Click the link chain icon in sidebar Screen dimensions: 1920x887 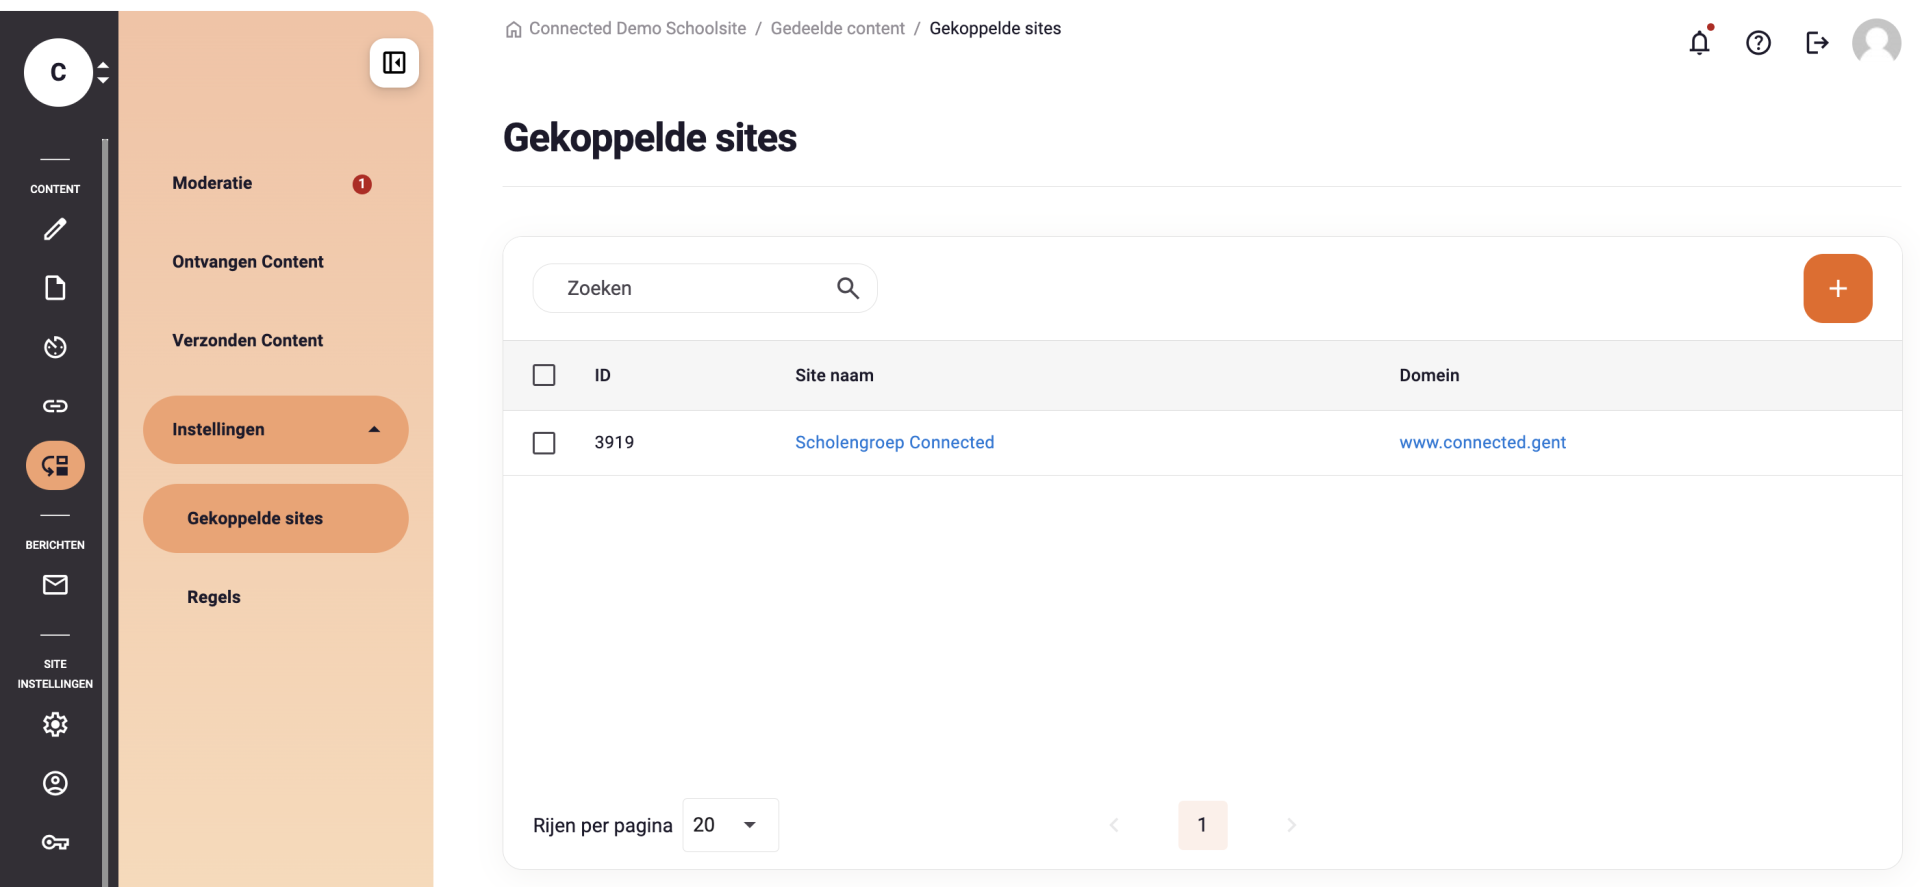[x=55, y=406]
